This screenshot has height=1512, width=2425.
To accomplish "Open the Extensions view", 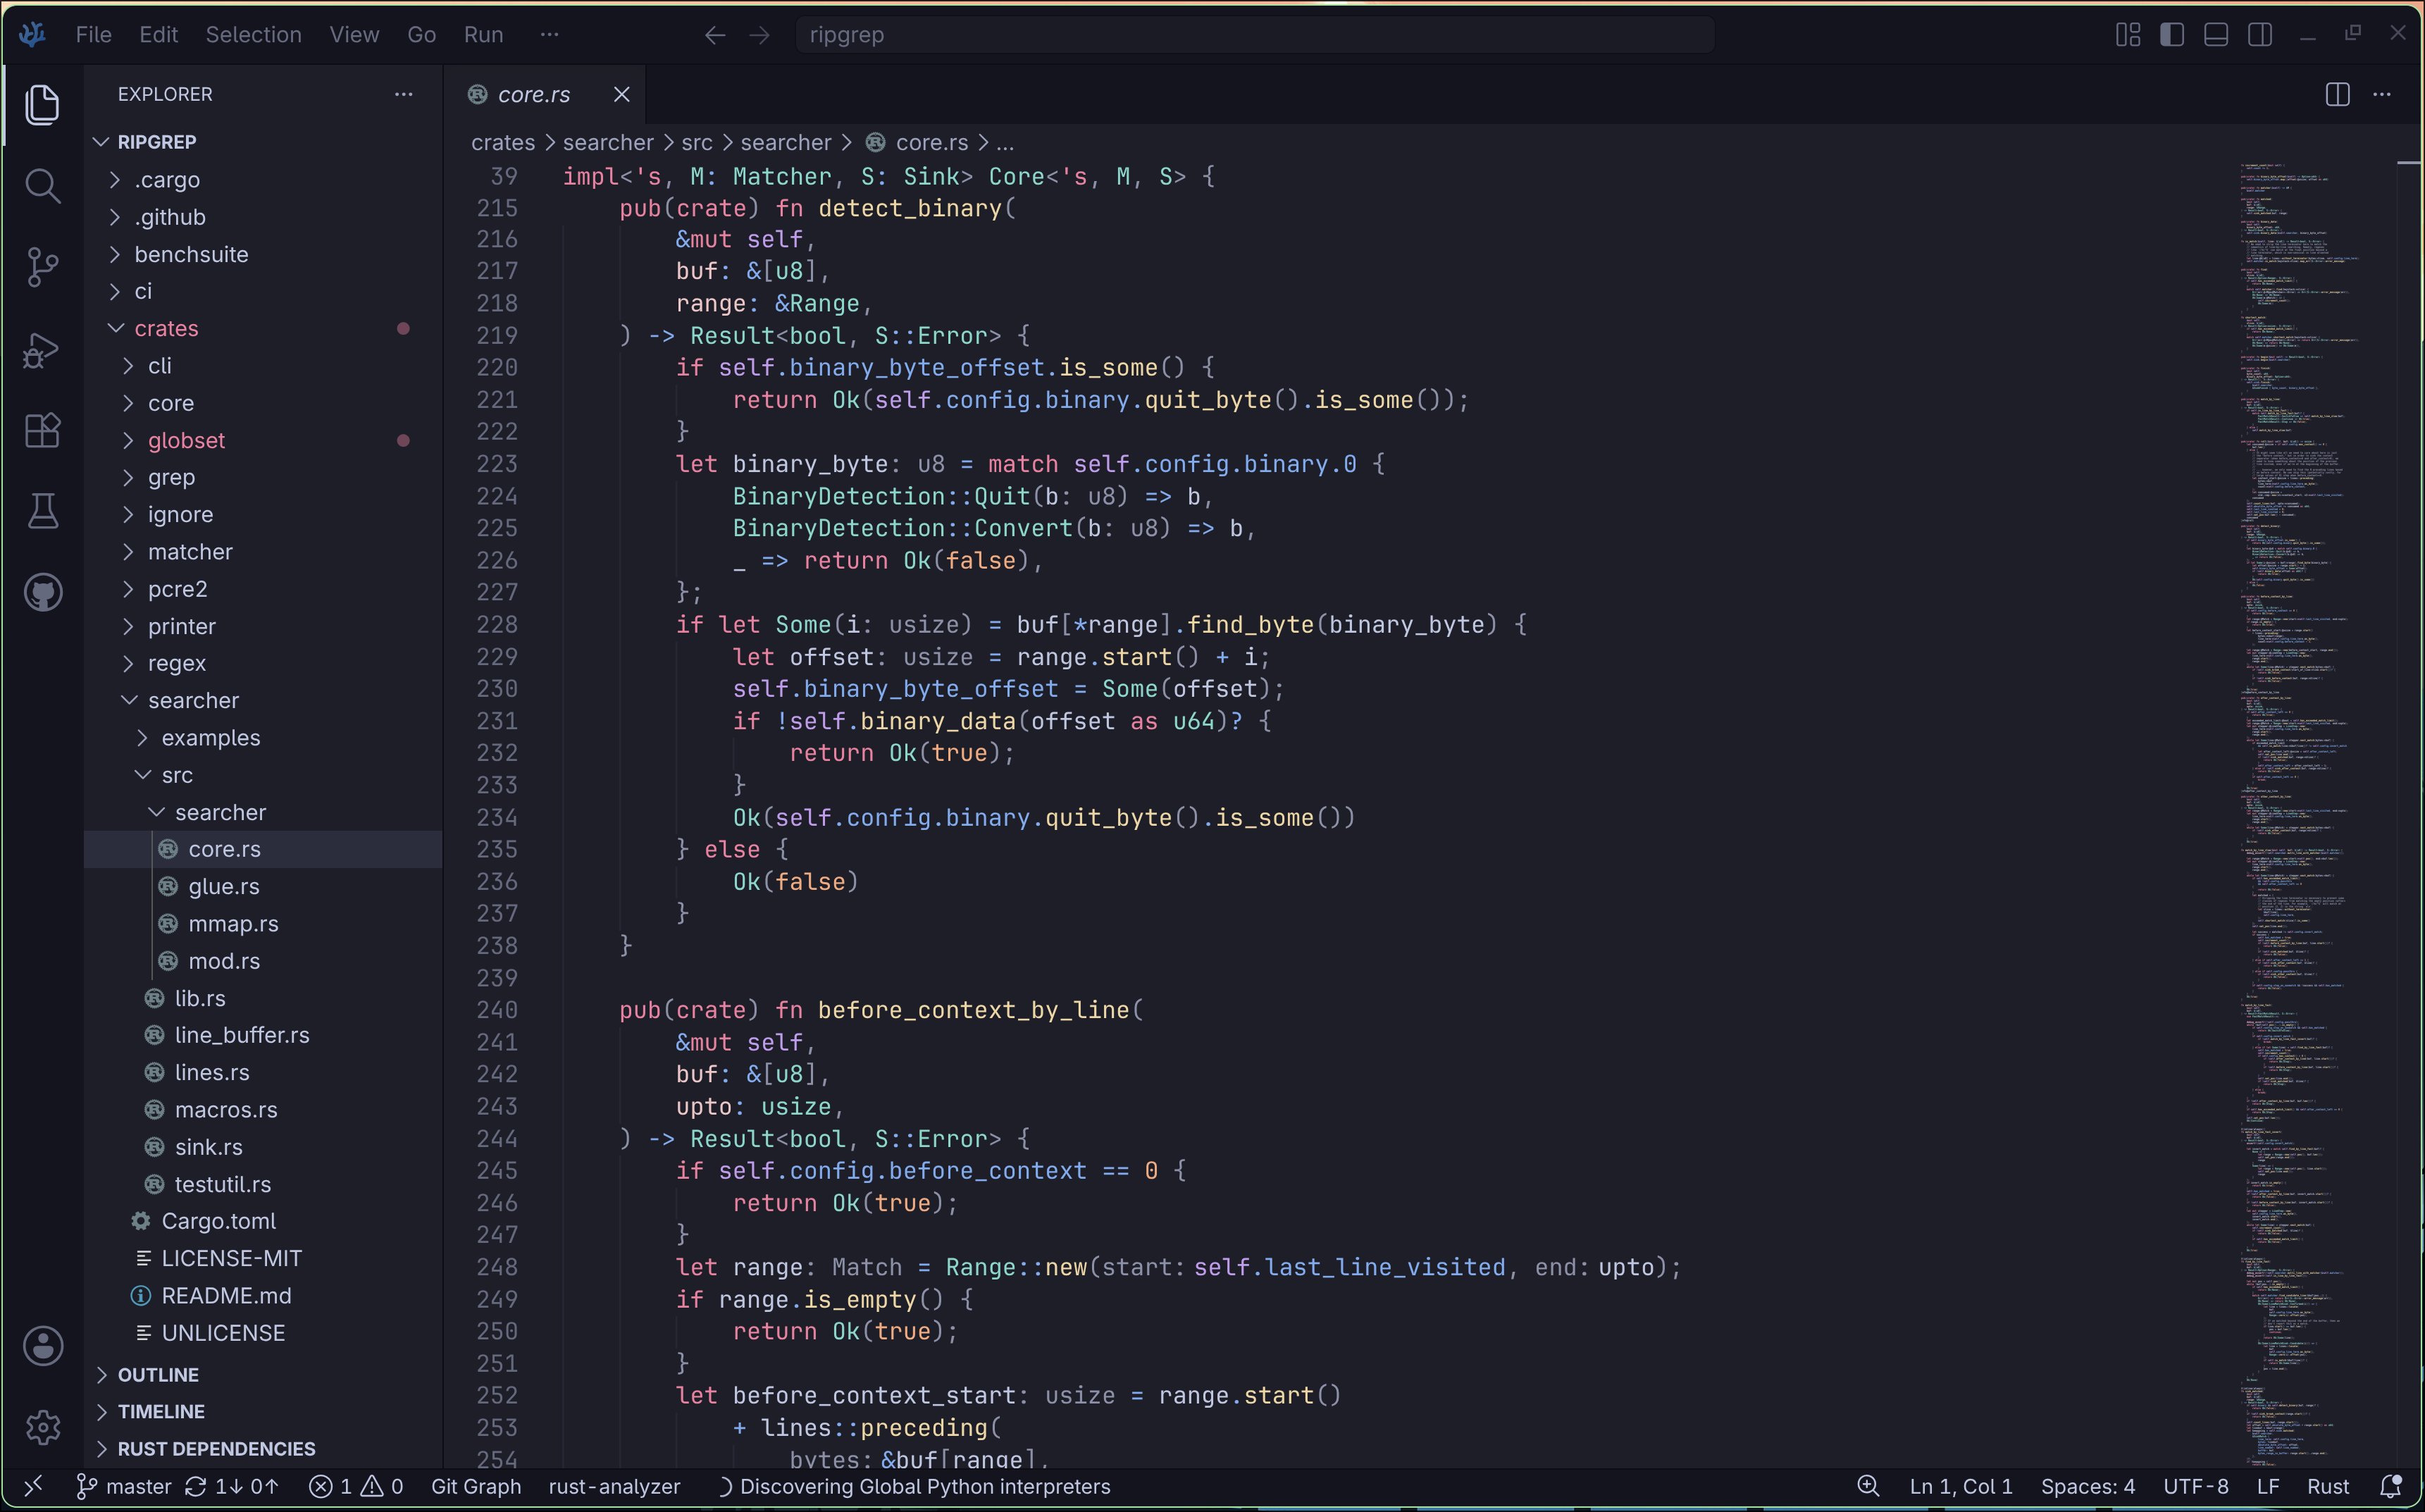I will (42, 430).
